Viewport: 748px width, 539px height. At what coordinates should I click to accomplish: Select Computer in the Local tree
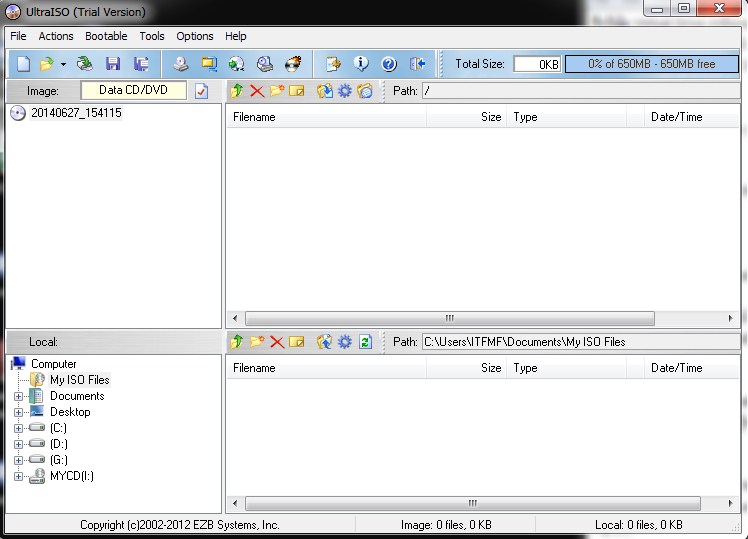coord(53,364)
